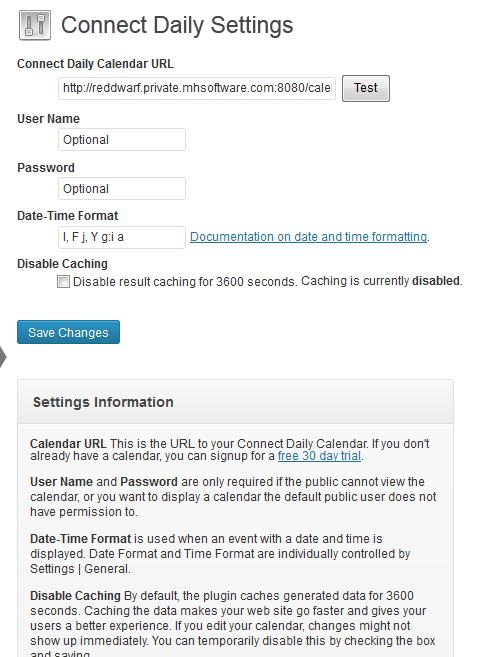This screenshot has height=657, width=488.
Task: Focus the Connect Daily Calendar URL field
Action: (x=197, y=88)
